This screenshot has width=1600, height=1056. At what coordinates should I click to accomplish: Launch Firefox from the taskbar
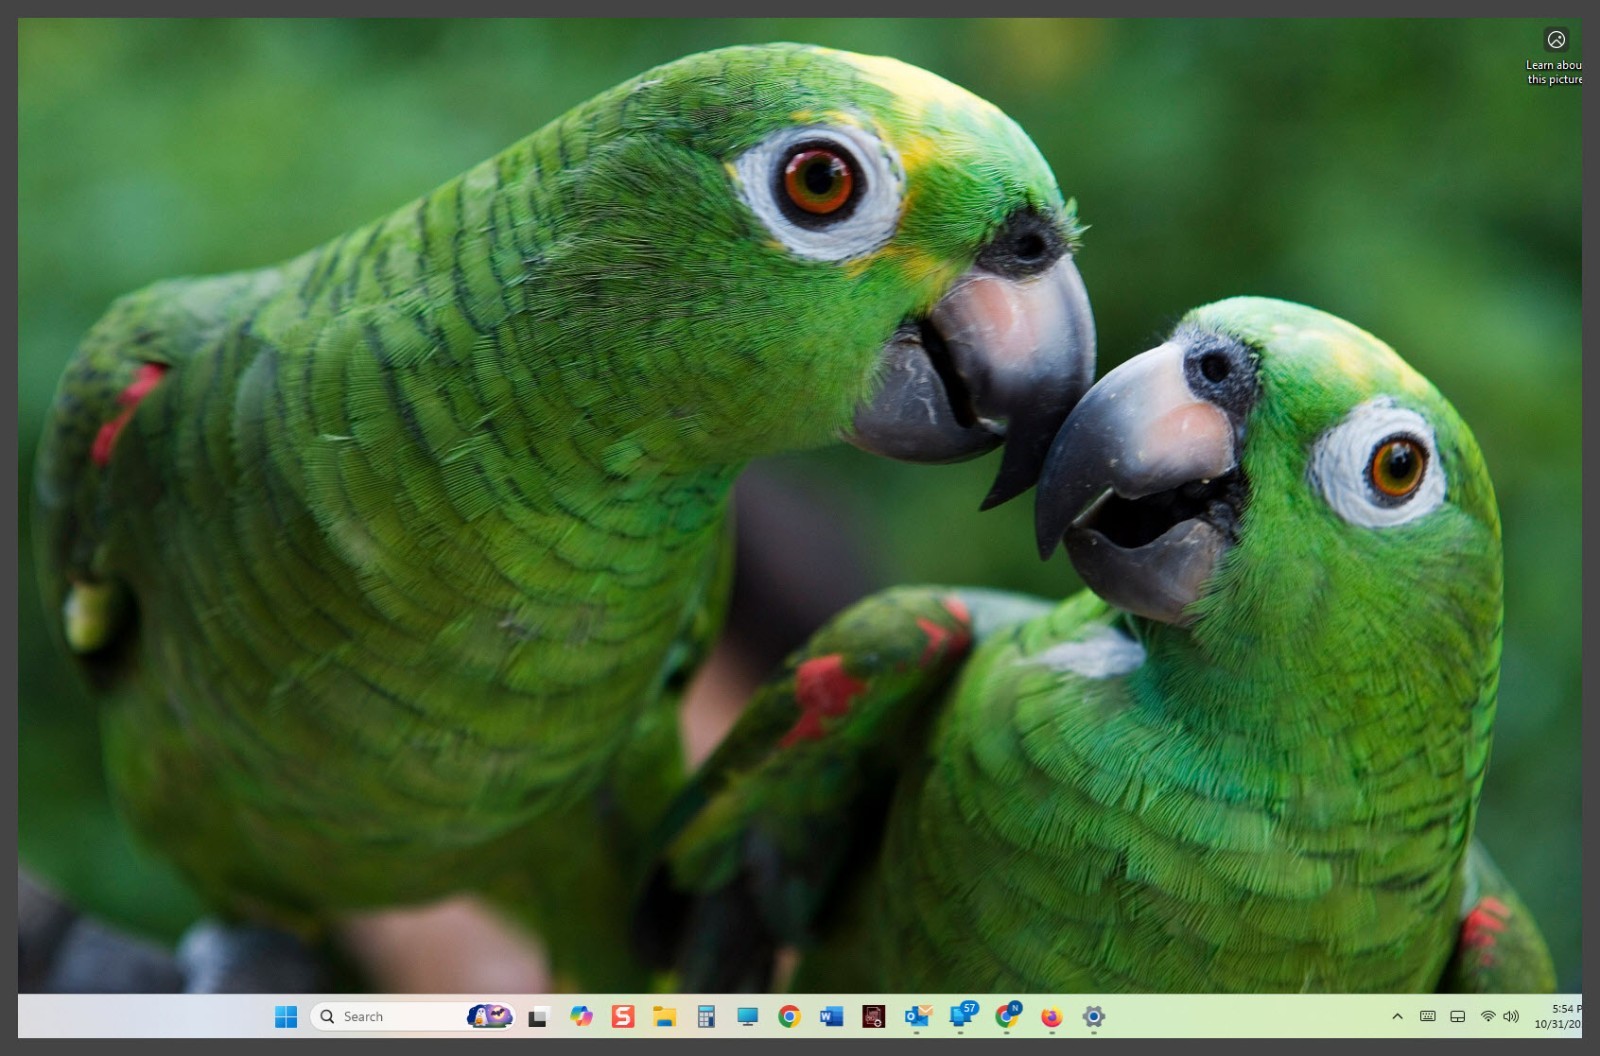click(x=1051, y=1016)
